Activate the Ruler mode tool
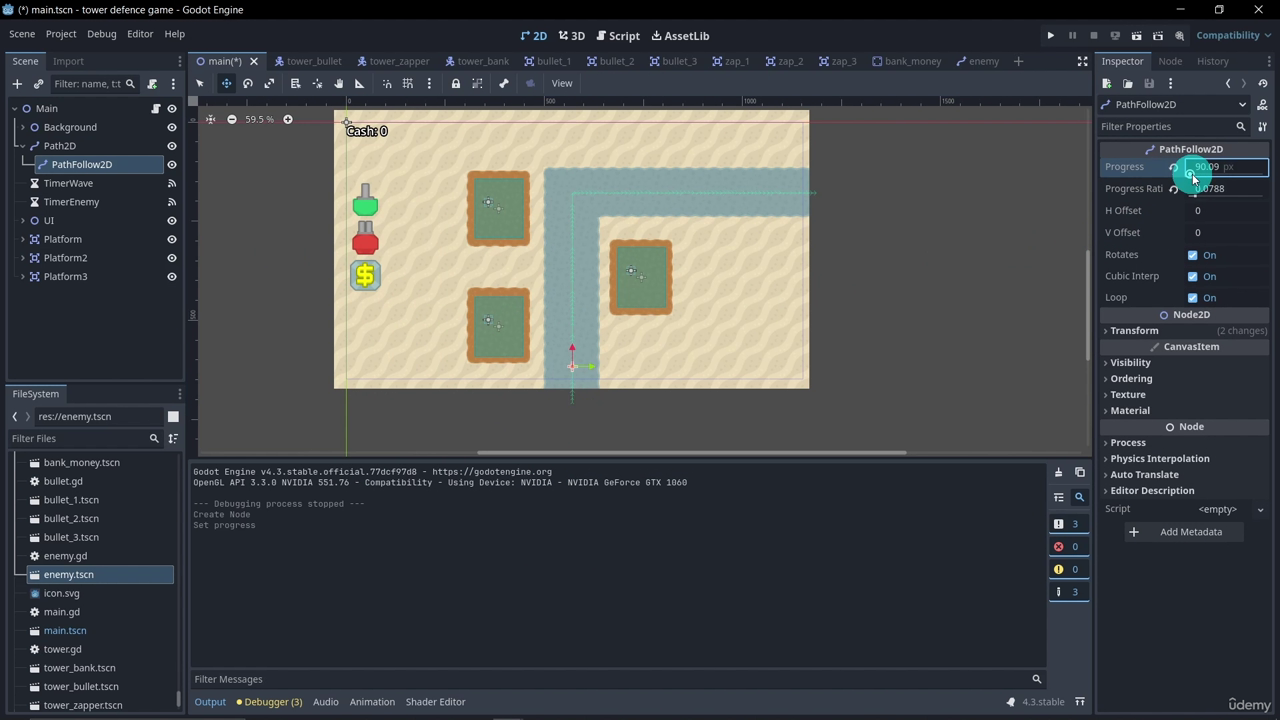The width and height of the screenshot is (1280, 720). pyautogui.click(x=360, y=84)
